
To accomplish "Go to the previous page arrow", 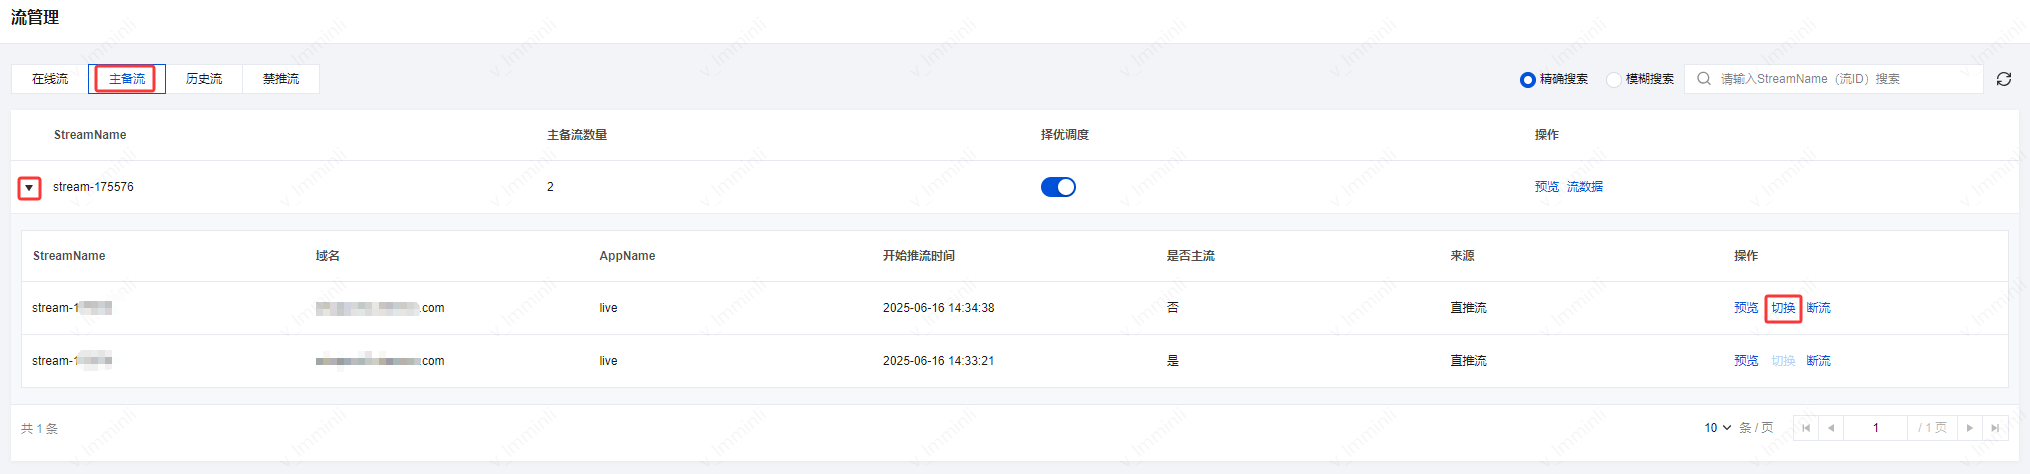I will pyautogui.click(x=1831, y=428).
